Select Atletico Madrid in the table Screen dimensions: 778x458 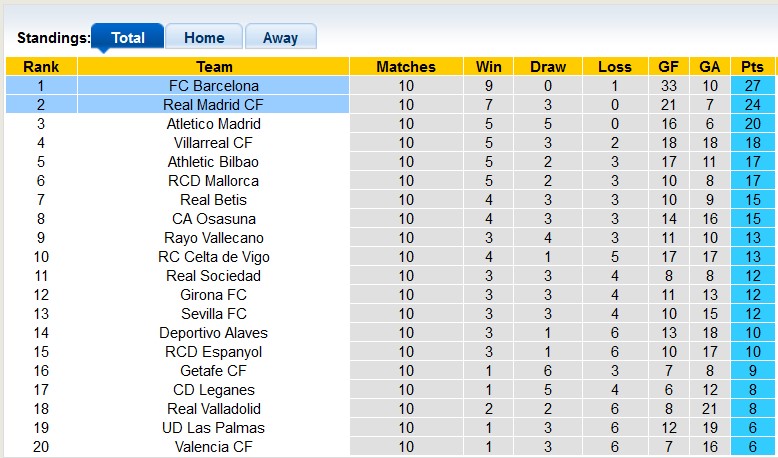[213, 124]
